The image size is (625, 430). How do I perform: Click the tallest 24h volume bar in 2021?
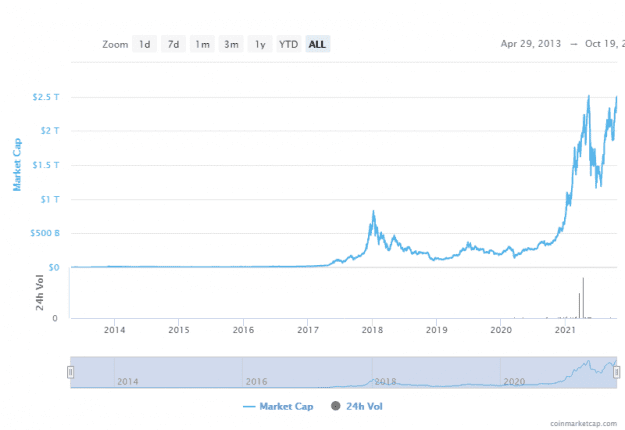click(x=583, y=298)
